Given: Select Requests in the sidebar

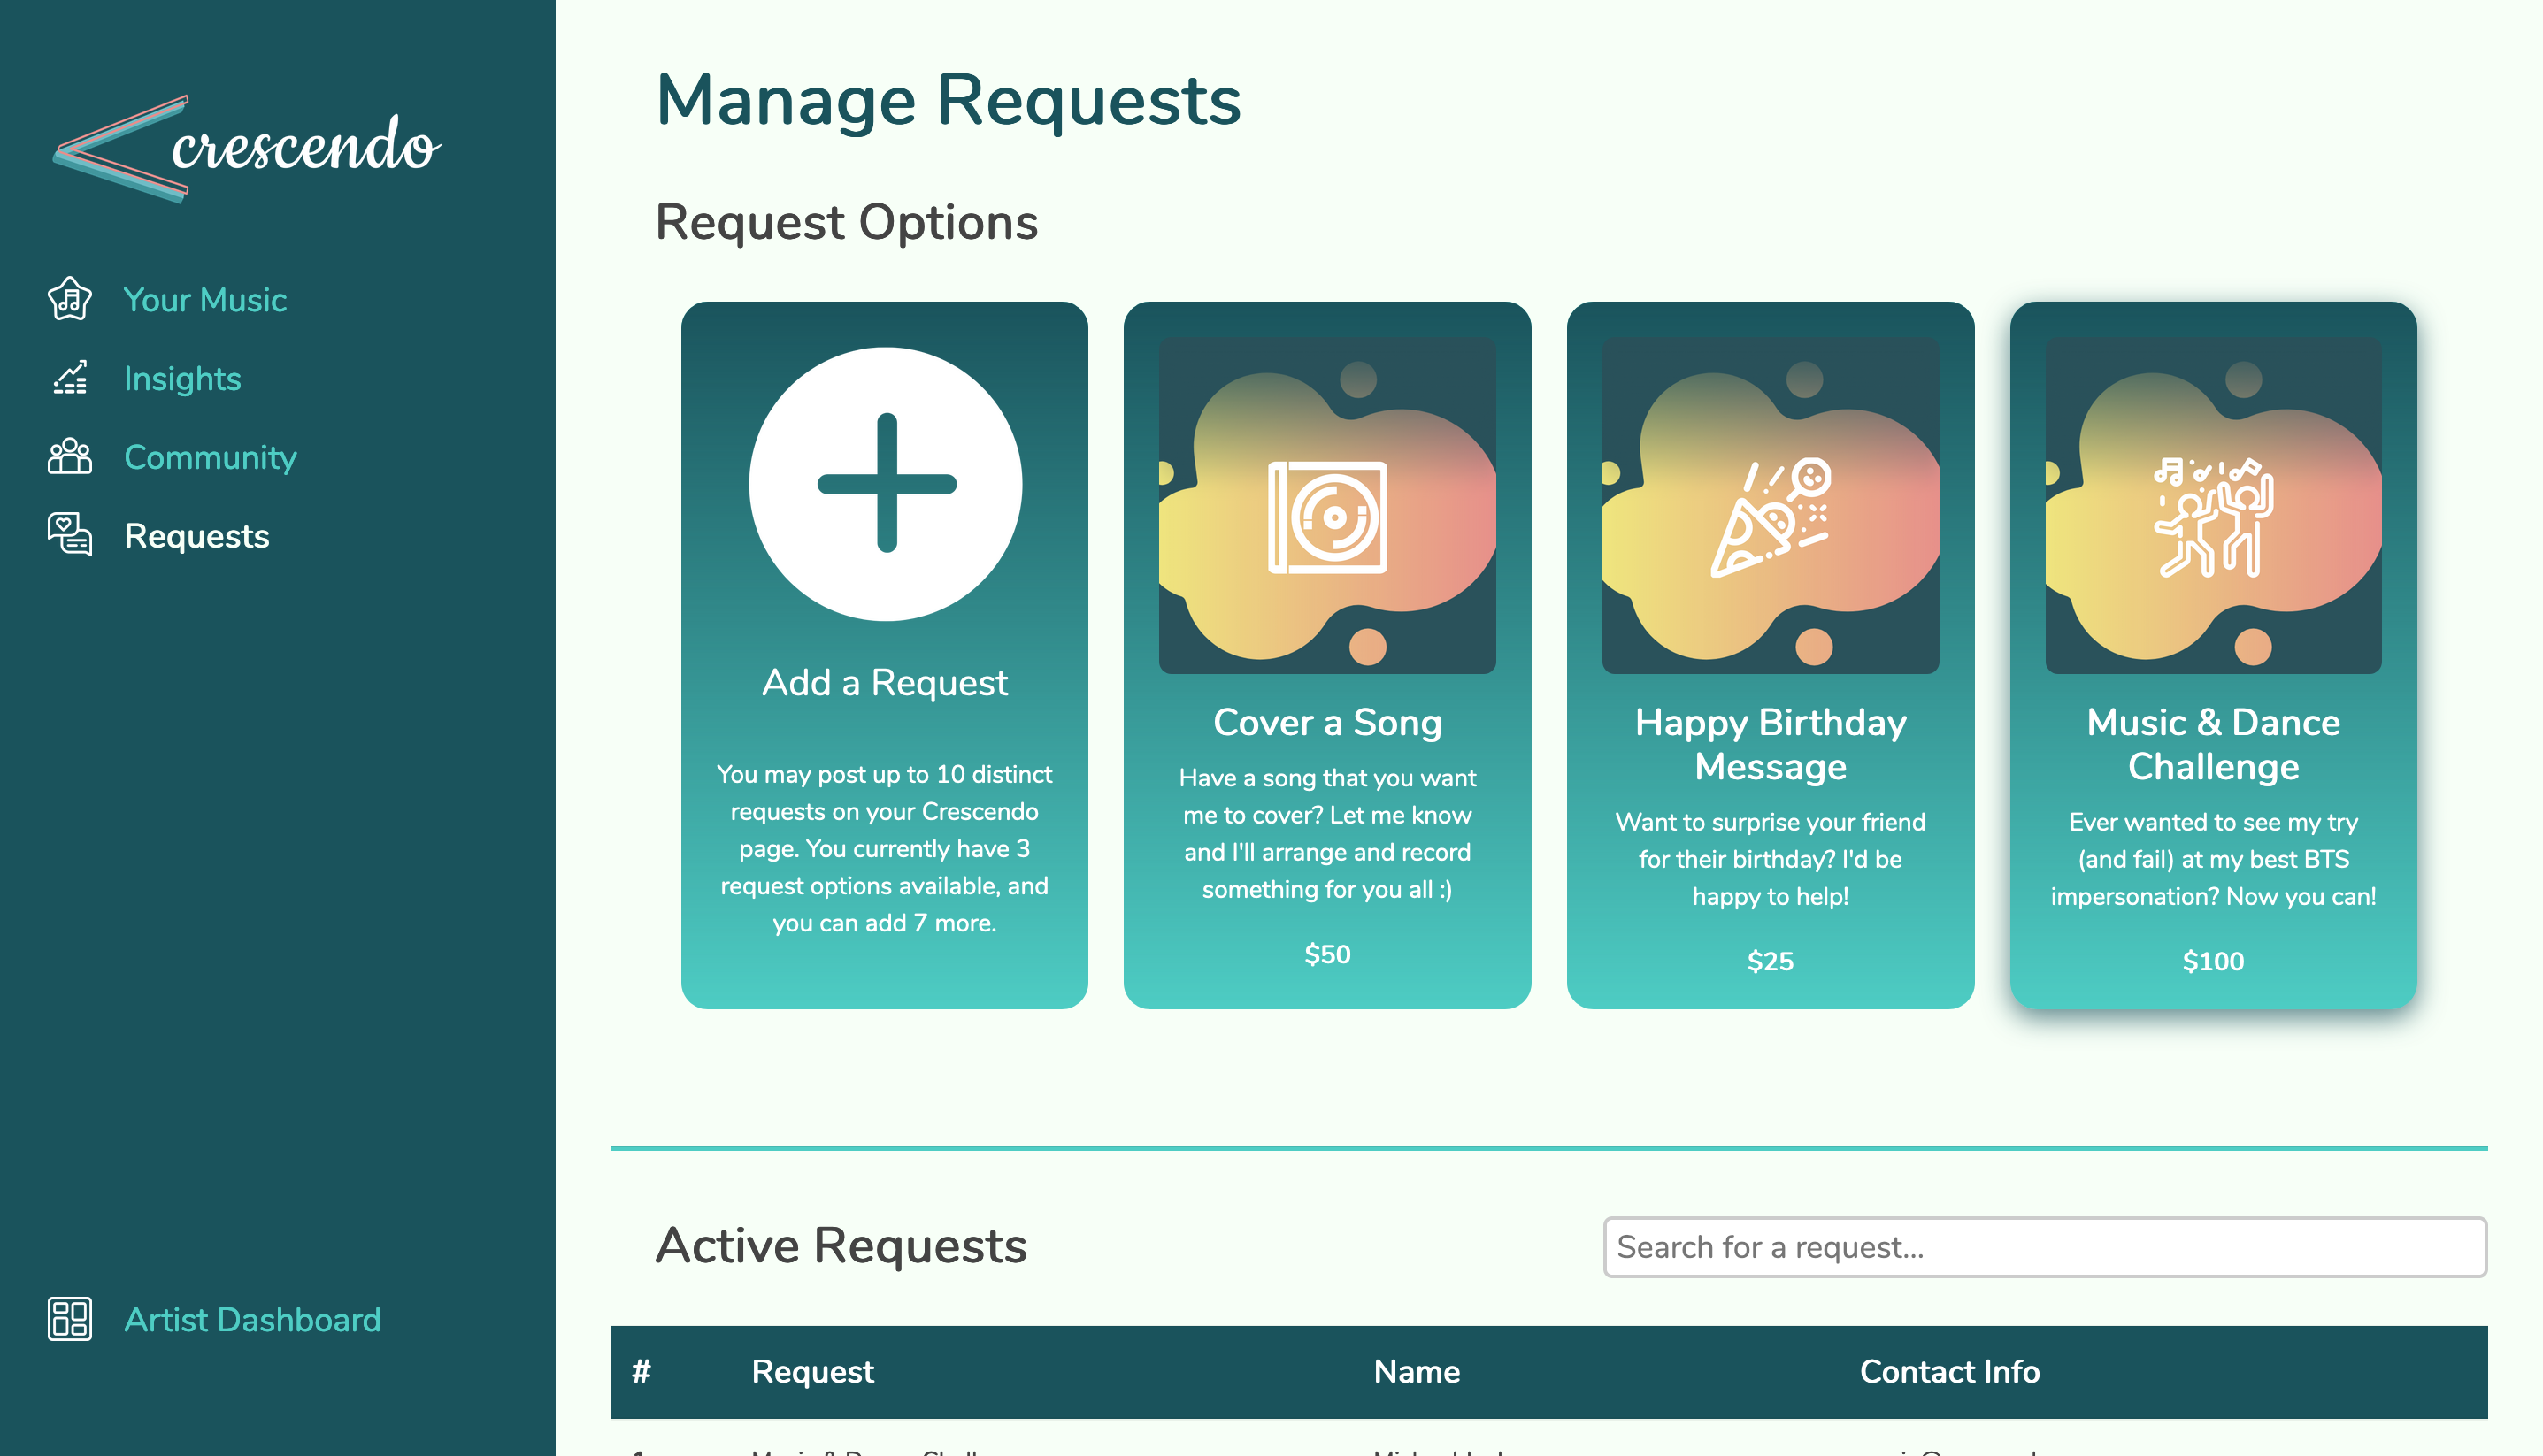Looking at the screenshot, I should coord(196,536).
